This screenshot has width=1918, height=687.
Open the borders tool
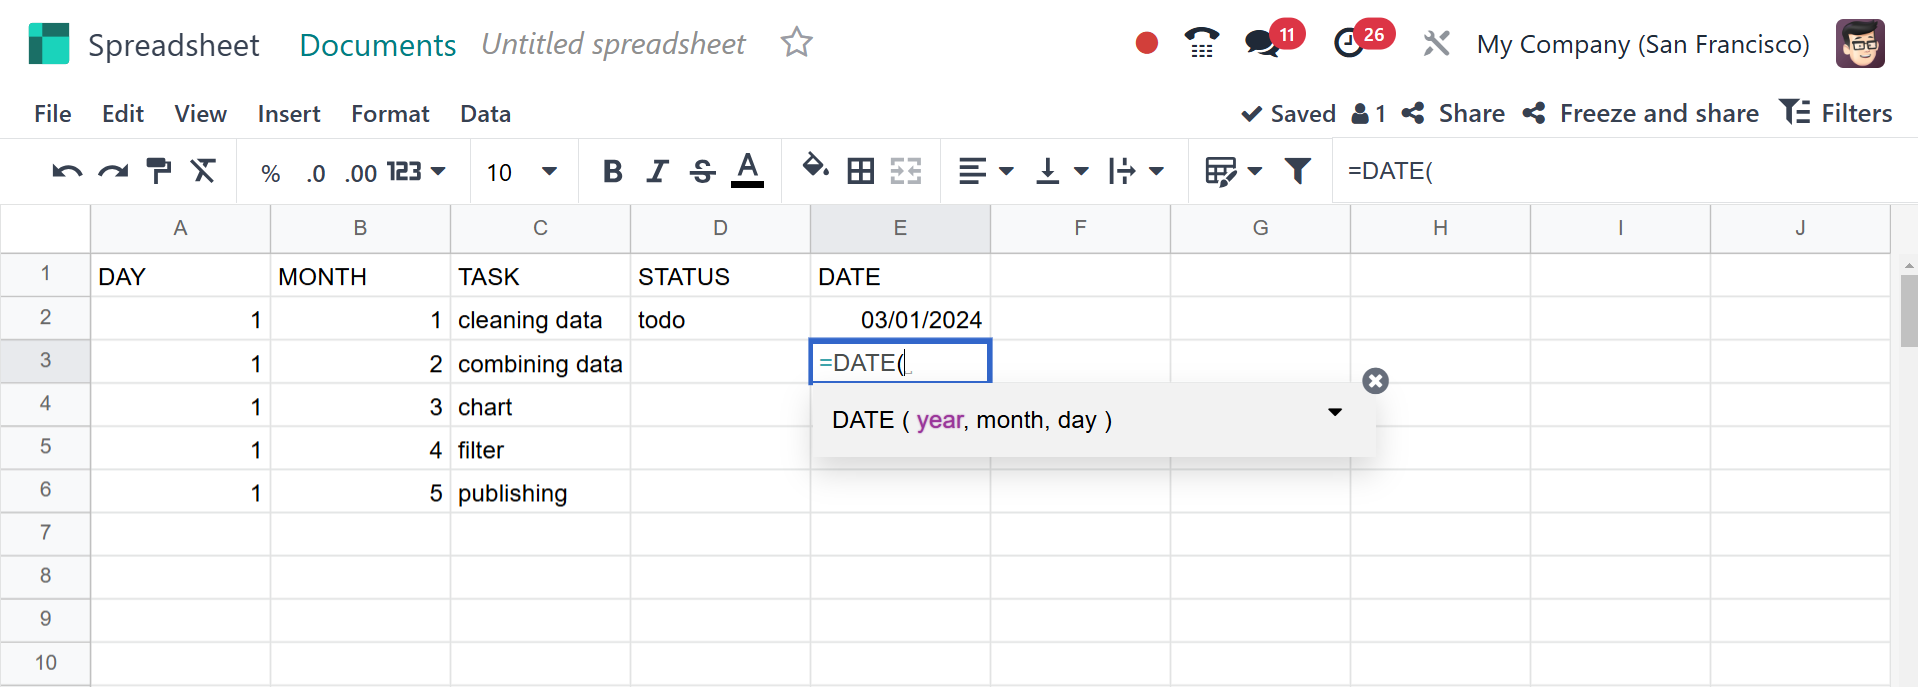point(860,172)
